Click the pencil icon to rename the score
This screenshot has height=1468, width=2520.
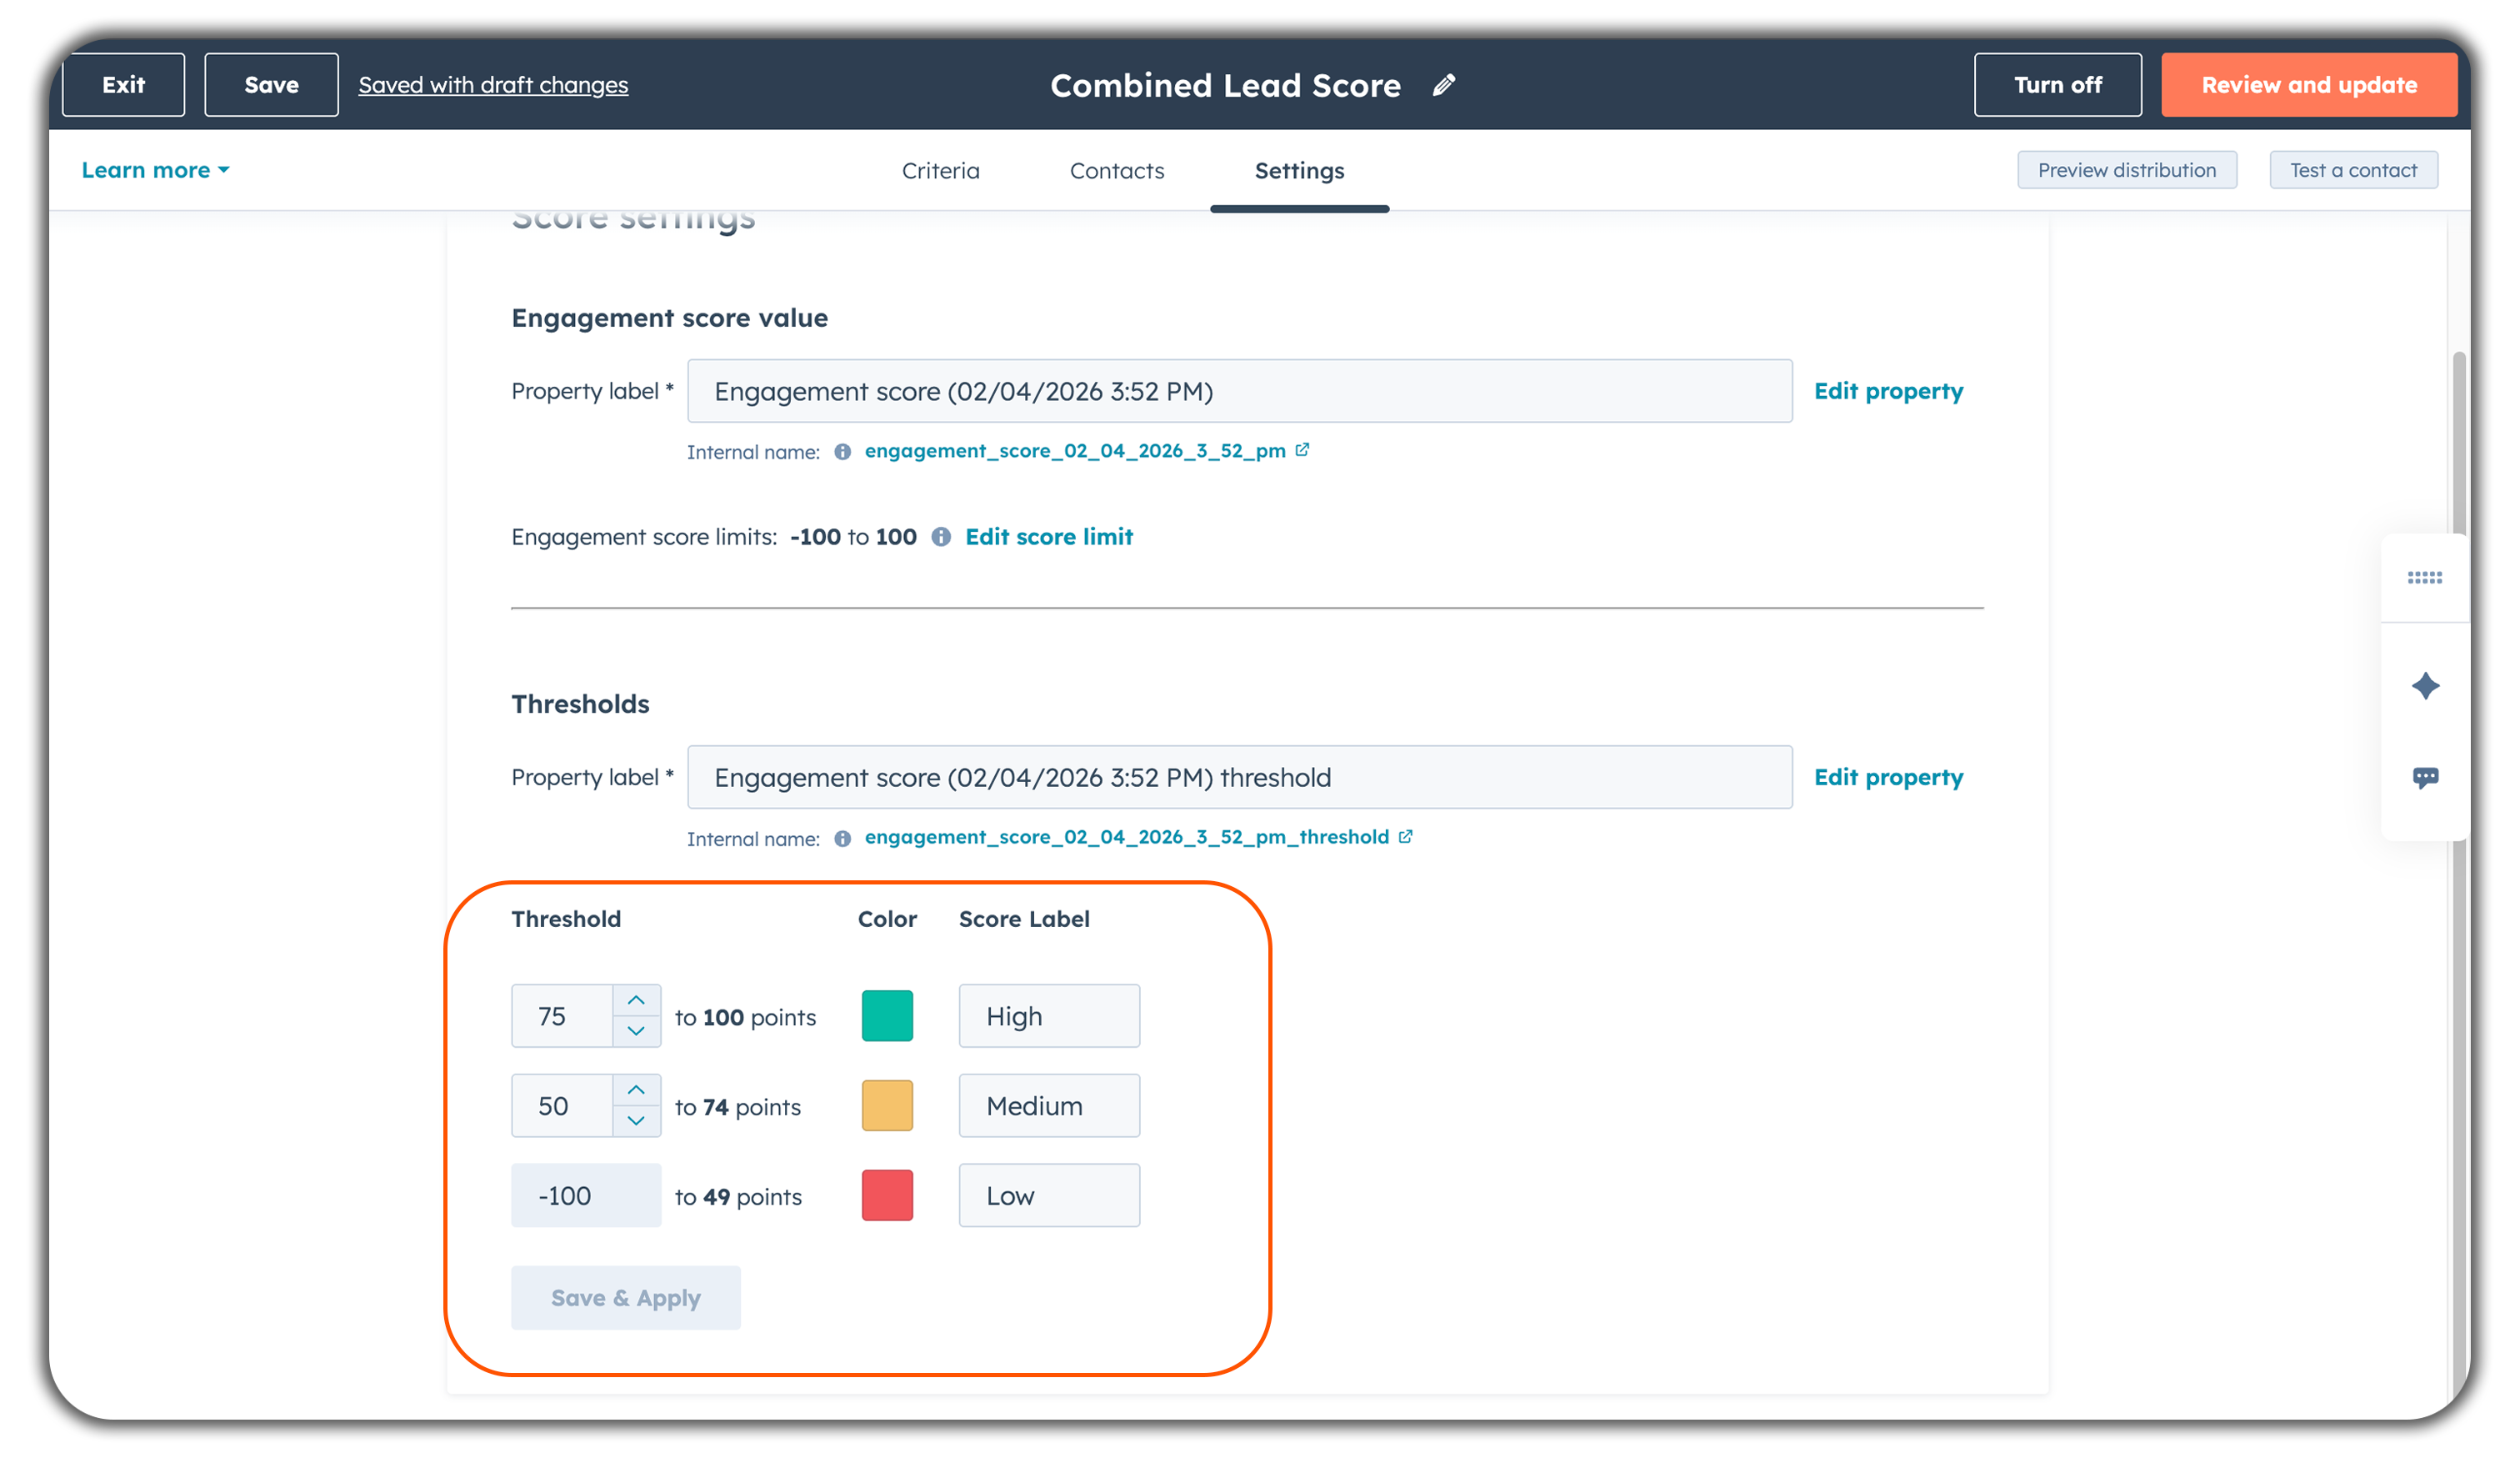[1443, 85]
